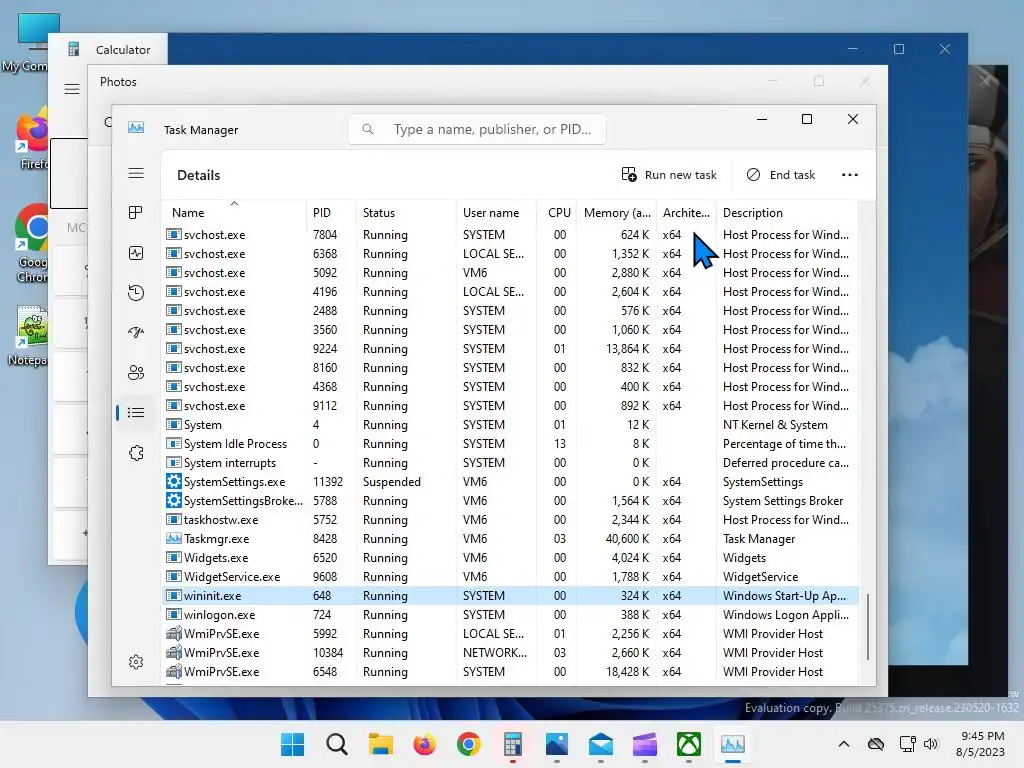Screen dimensions: 1024x768
Task: Click the three-dots more options button
Action: click(850, 175)
